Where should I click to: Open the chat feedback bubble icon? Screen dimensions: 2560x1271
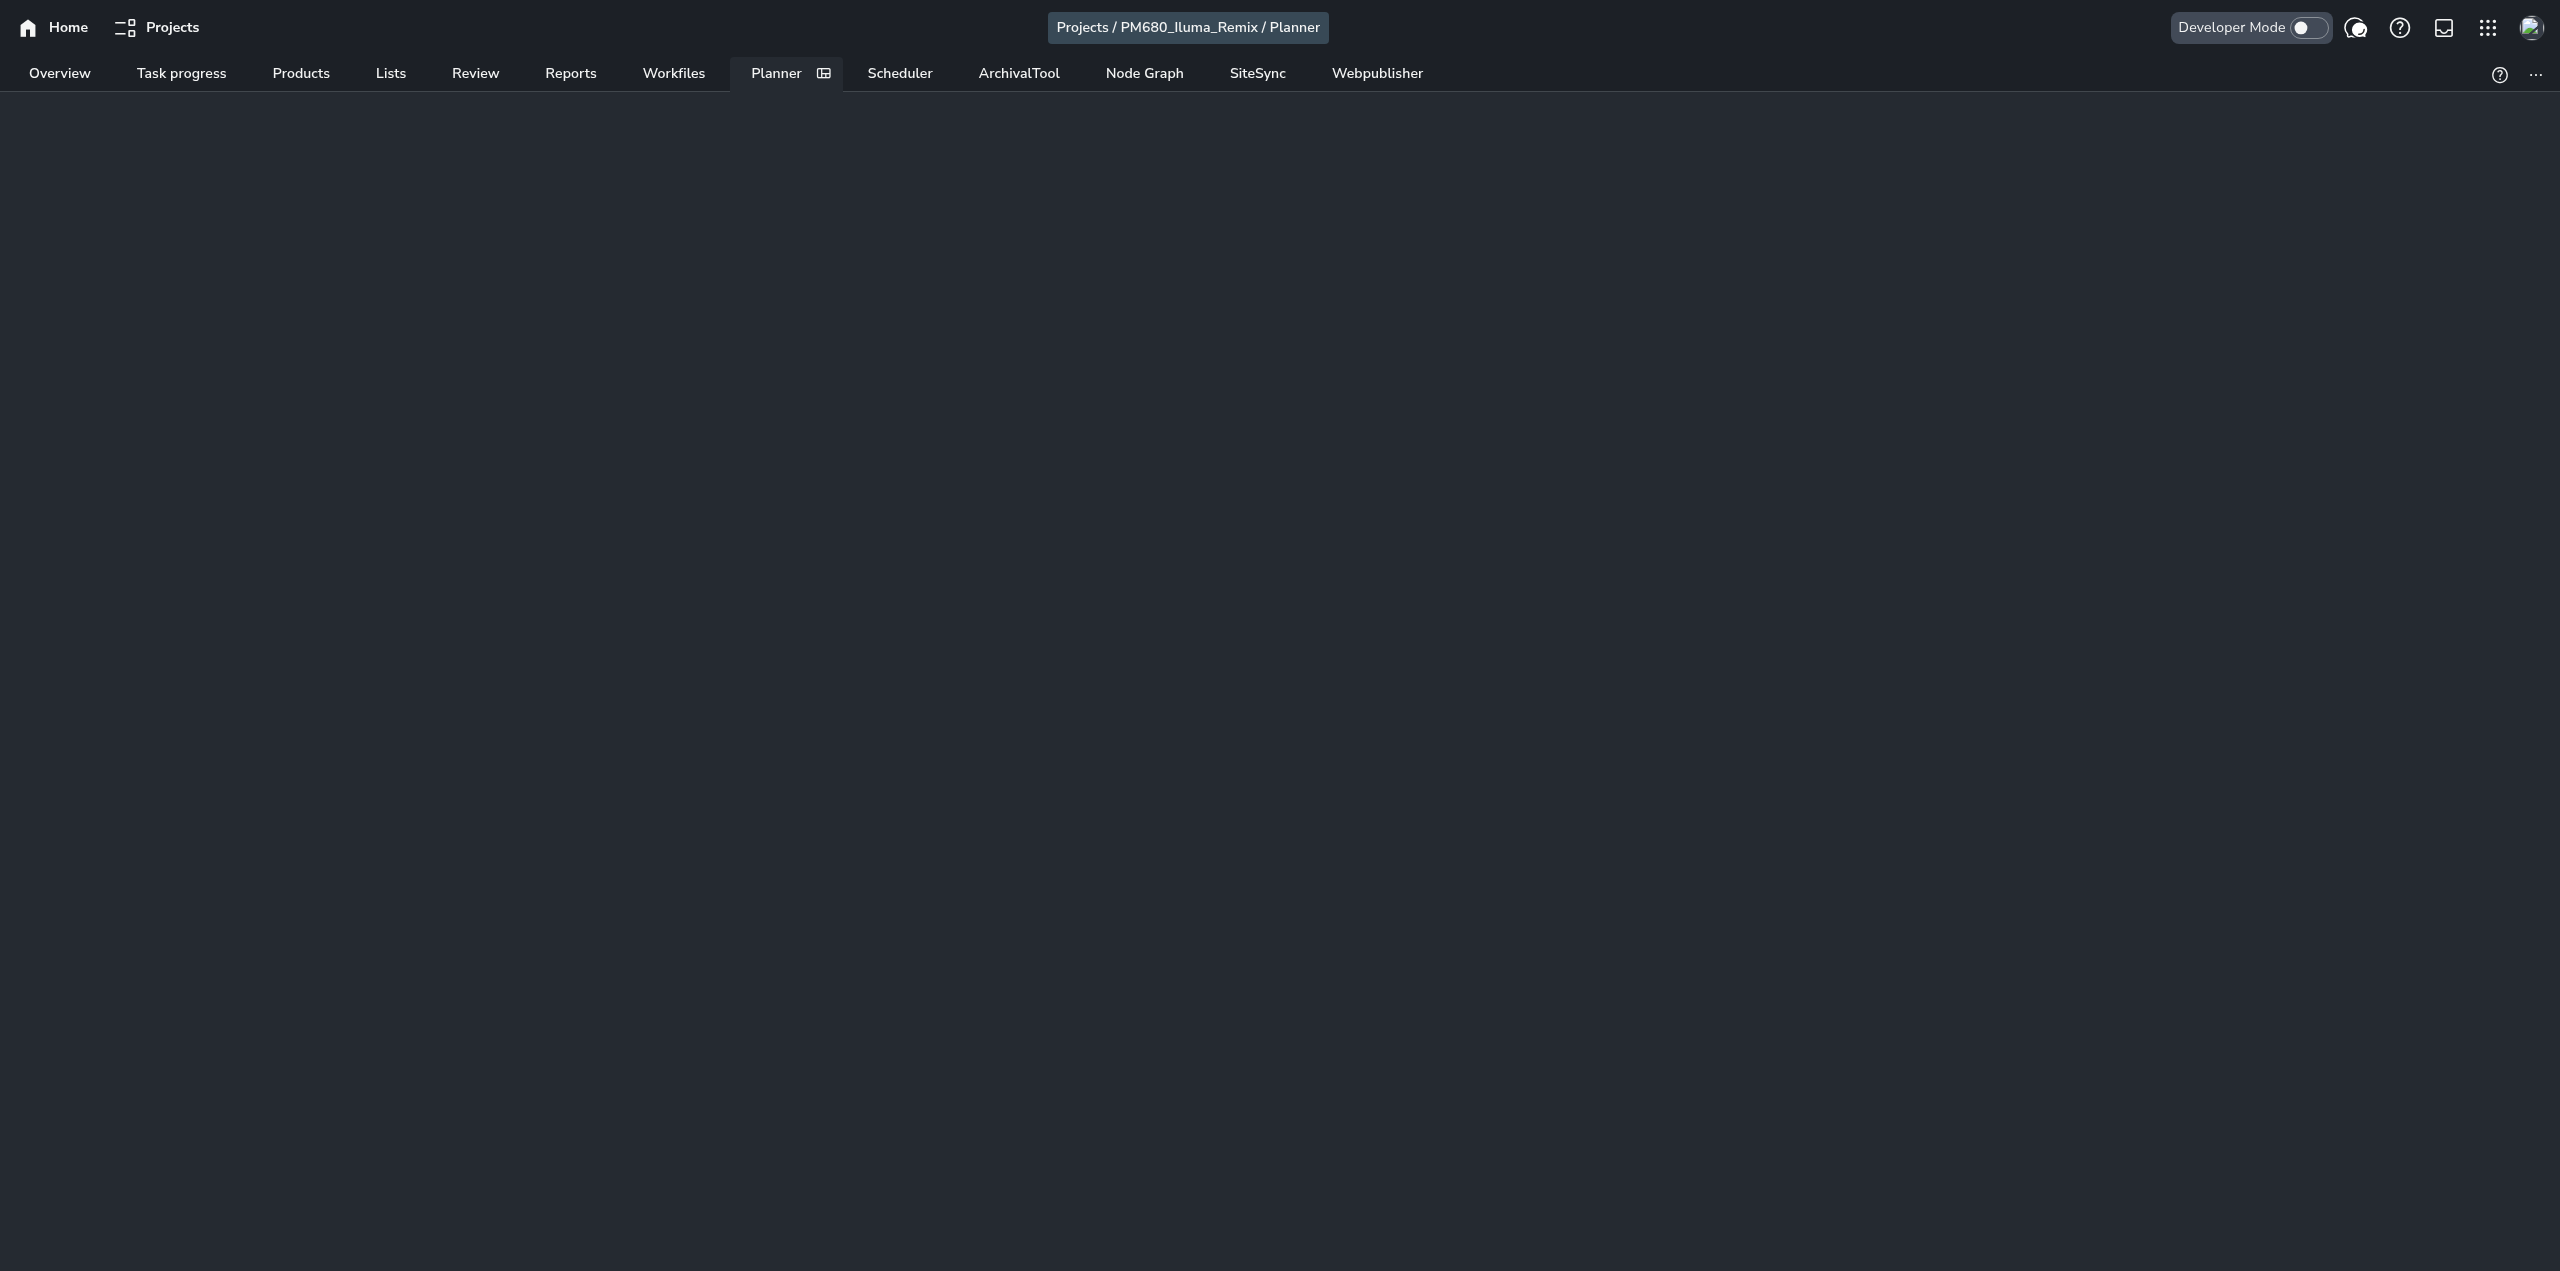click(2355, 28)
